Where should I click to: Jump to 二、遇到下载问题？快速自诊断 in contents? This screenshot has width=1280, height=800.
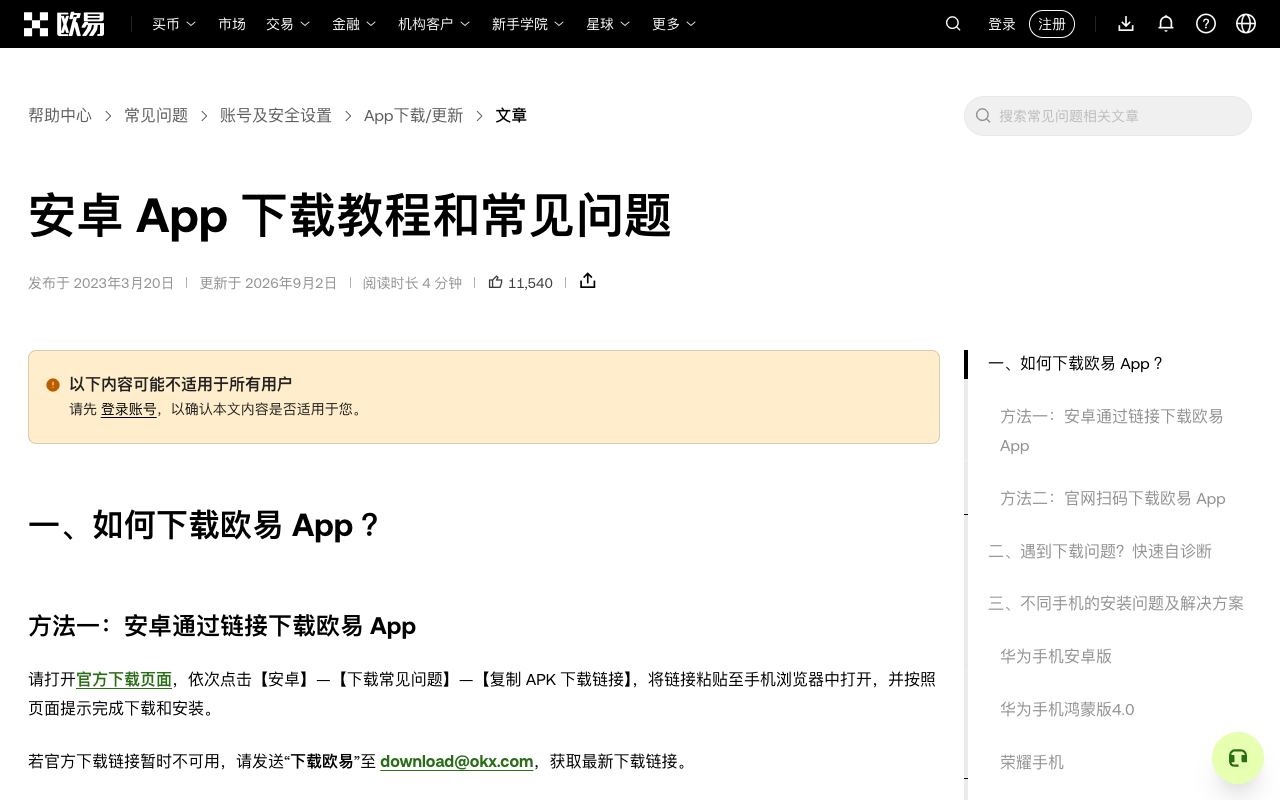coord(1100,551)
